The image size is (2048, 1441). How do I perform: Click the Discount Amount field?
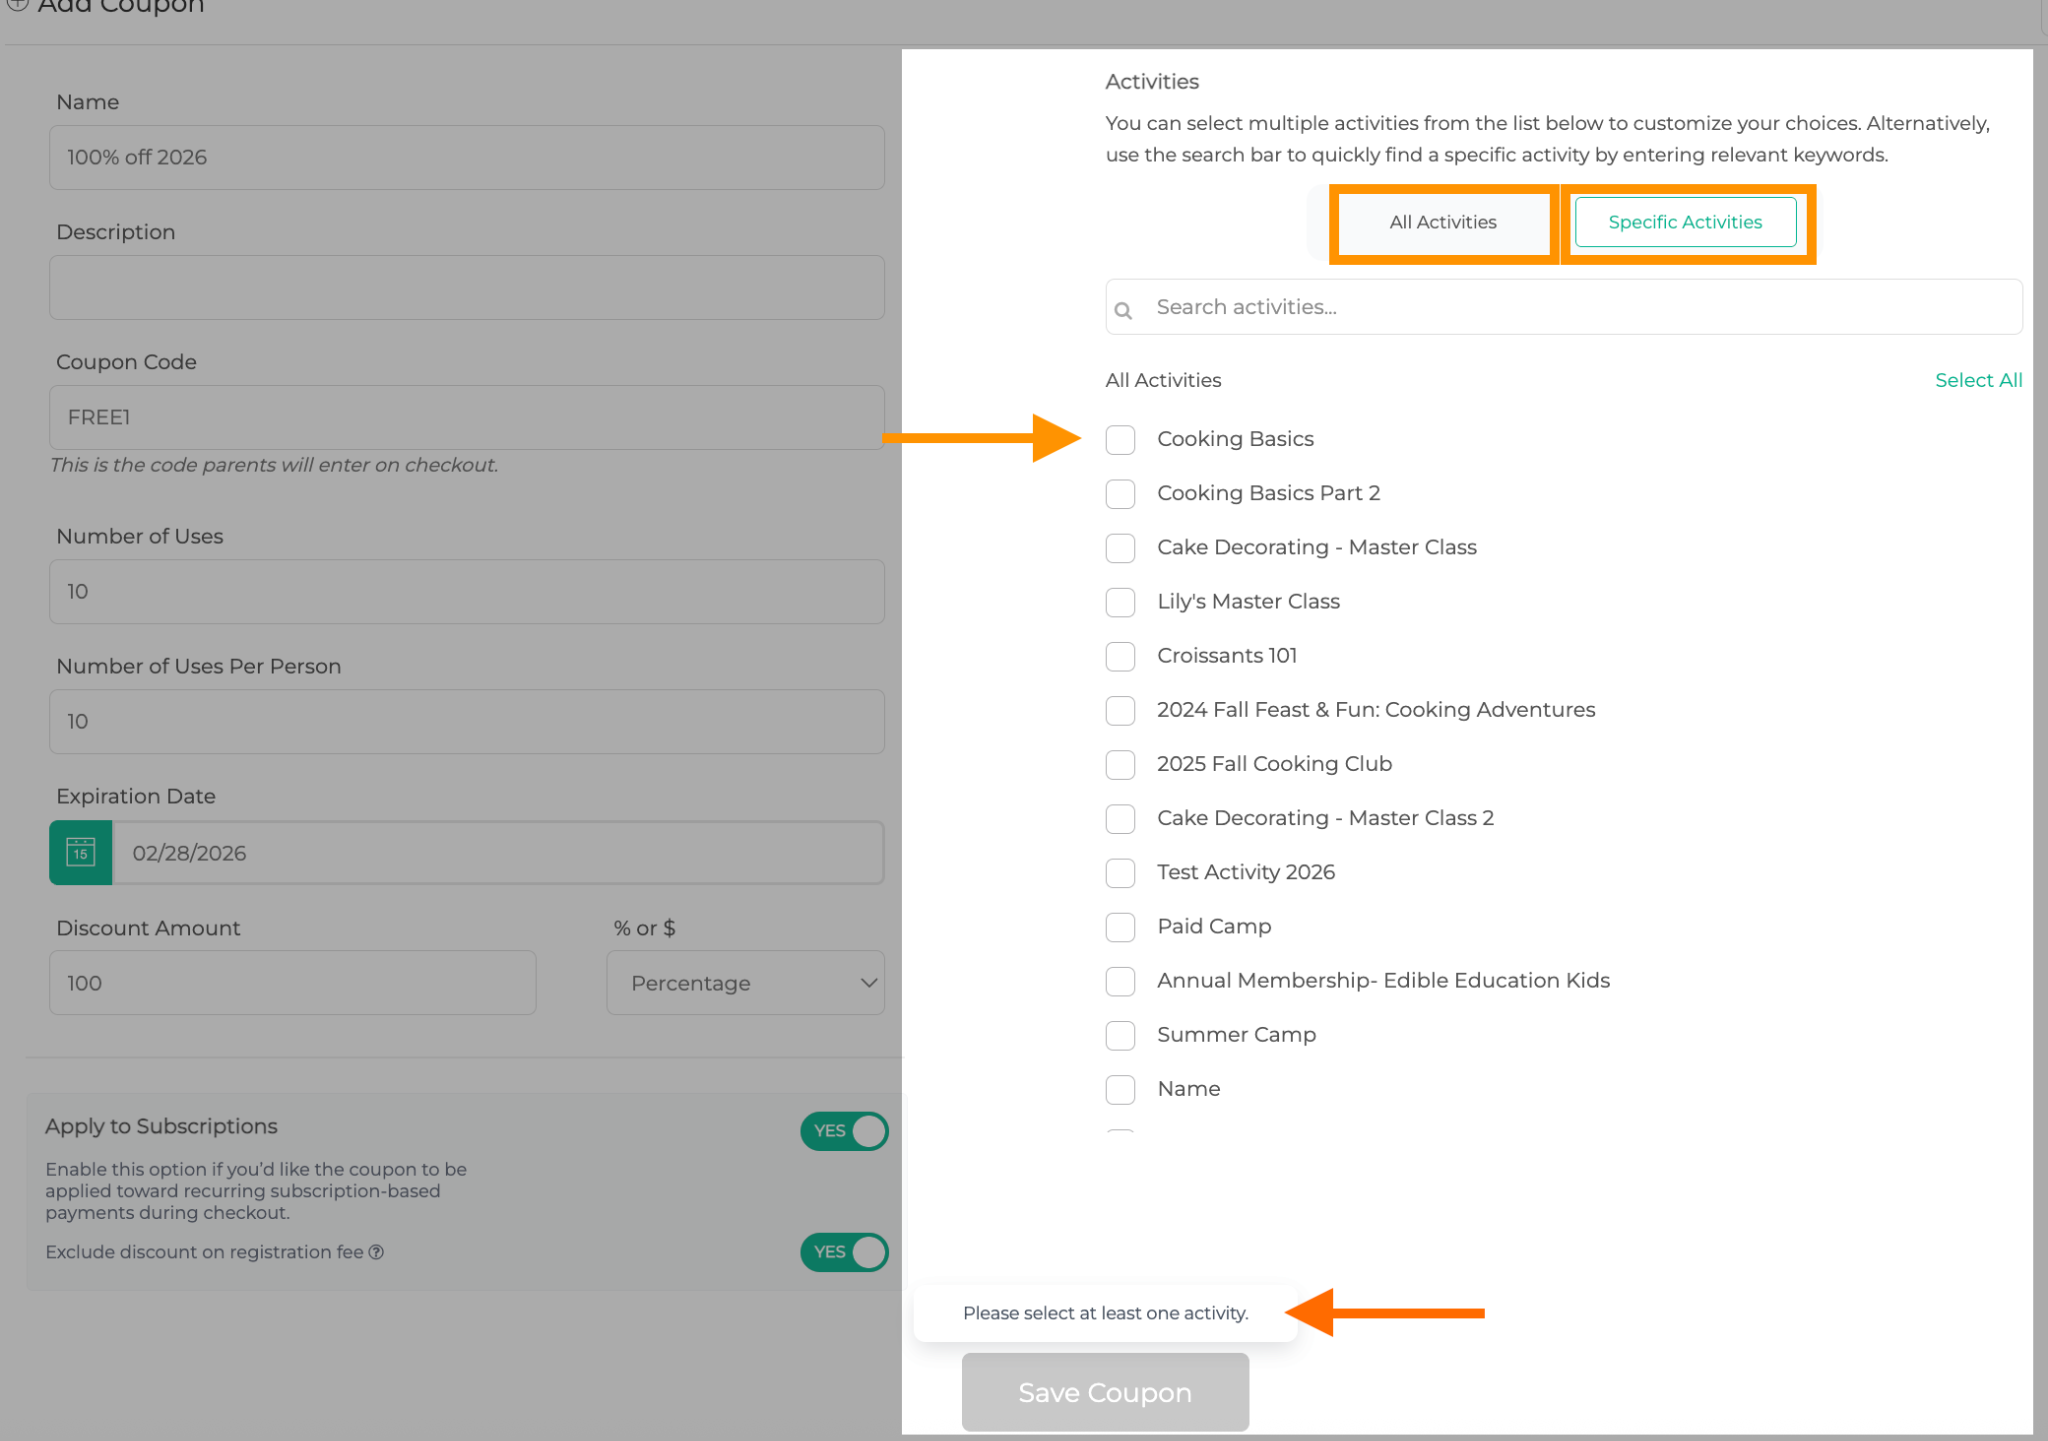(292, 983)
